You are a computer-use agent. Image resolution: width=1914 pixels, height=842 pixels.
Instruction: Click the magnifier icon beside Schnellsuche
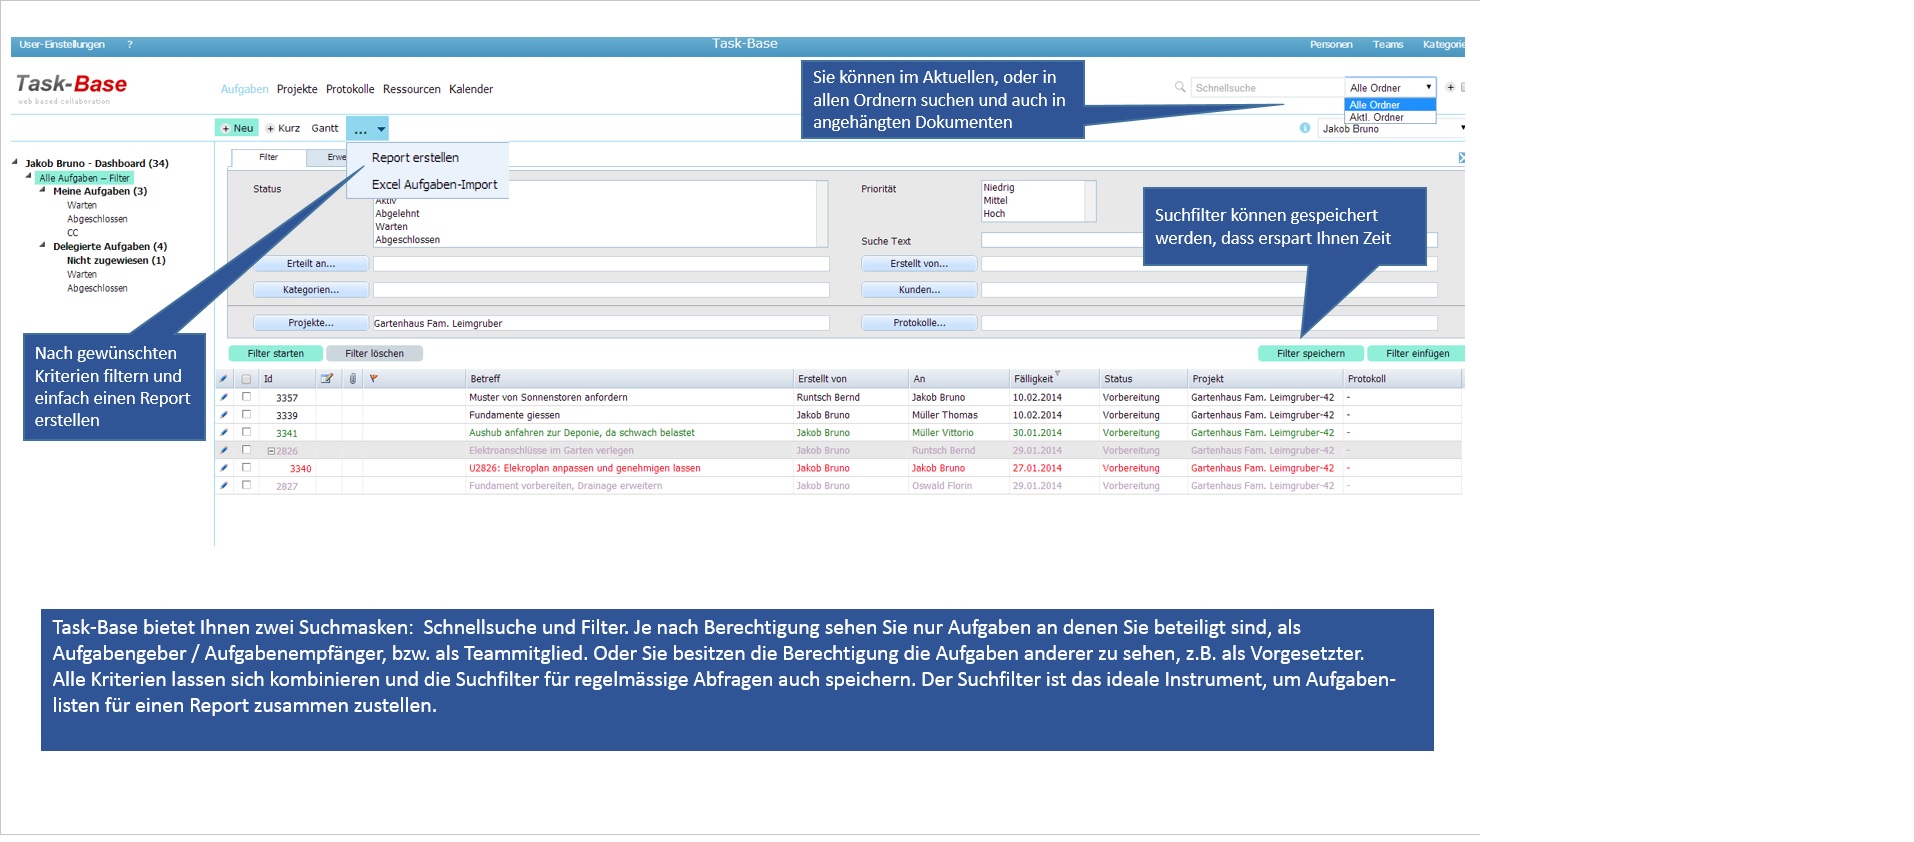[x=1180, y=88]
